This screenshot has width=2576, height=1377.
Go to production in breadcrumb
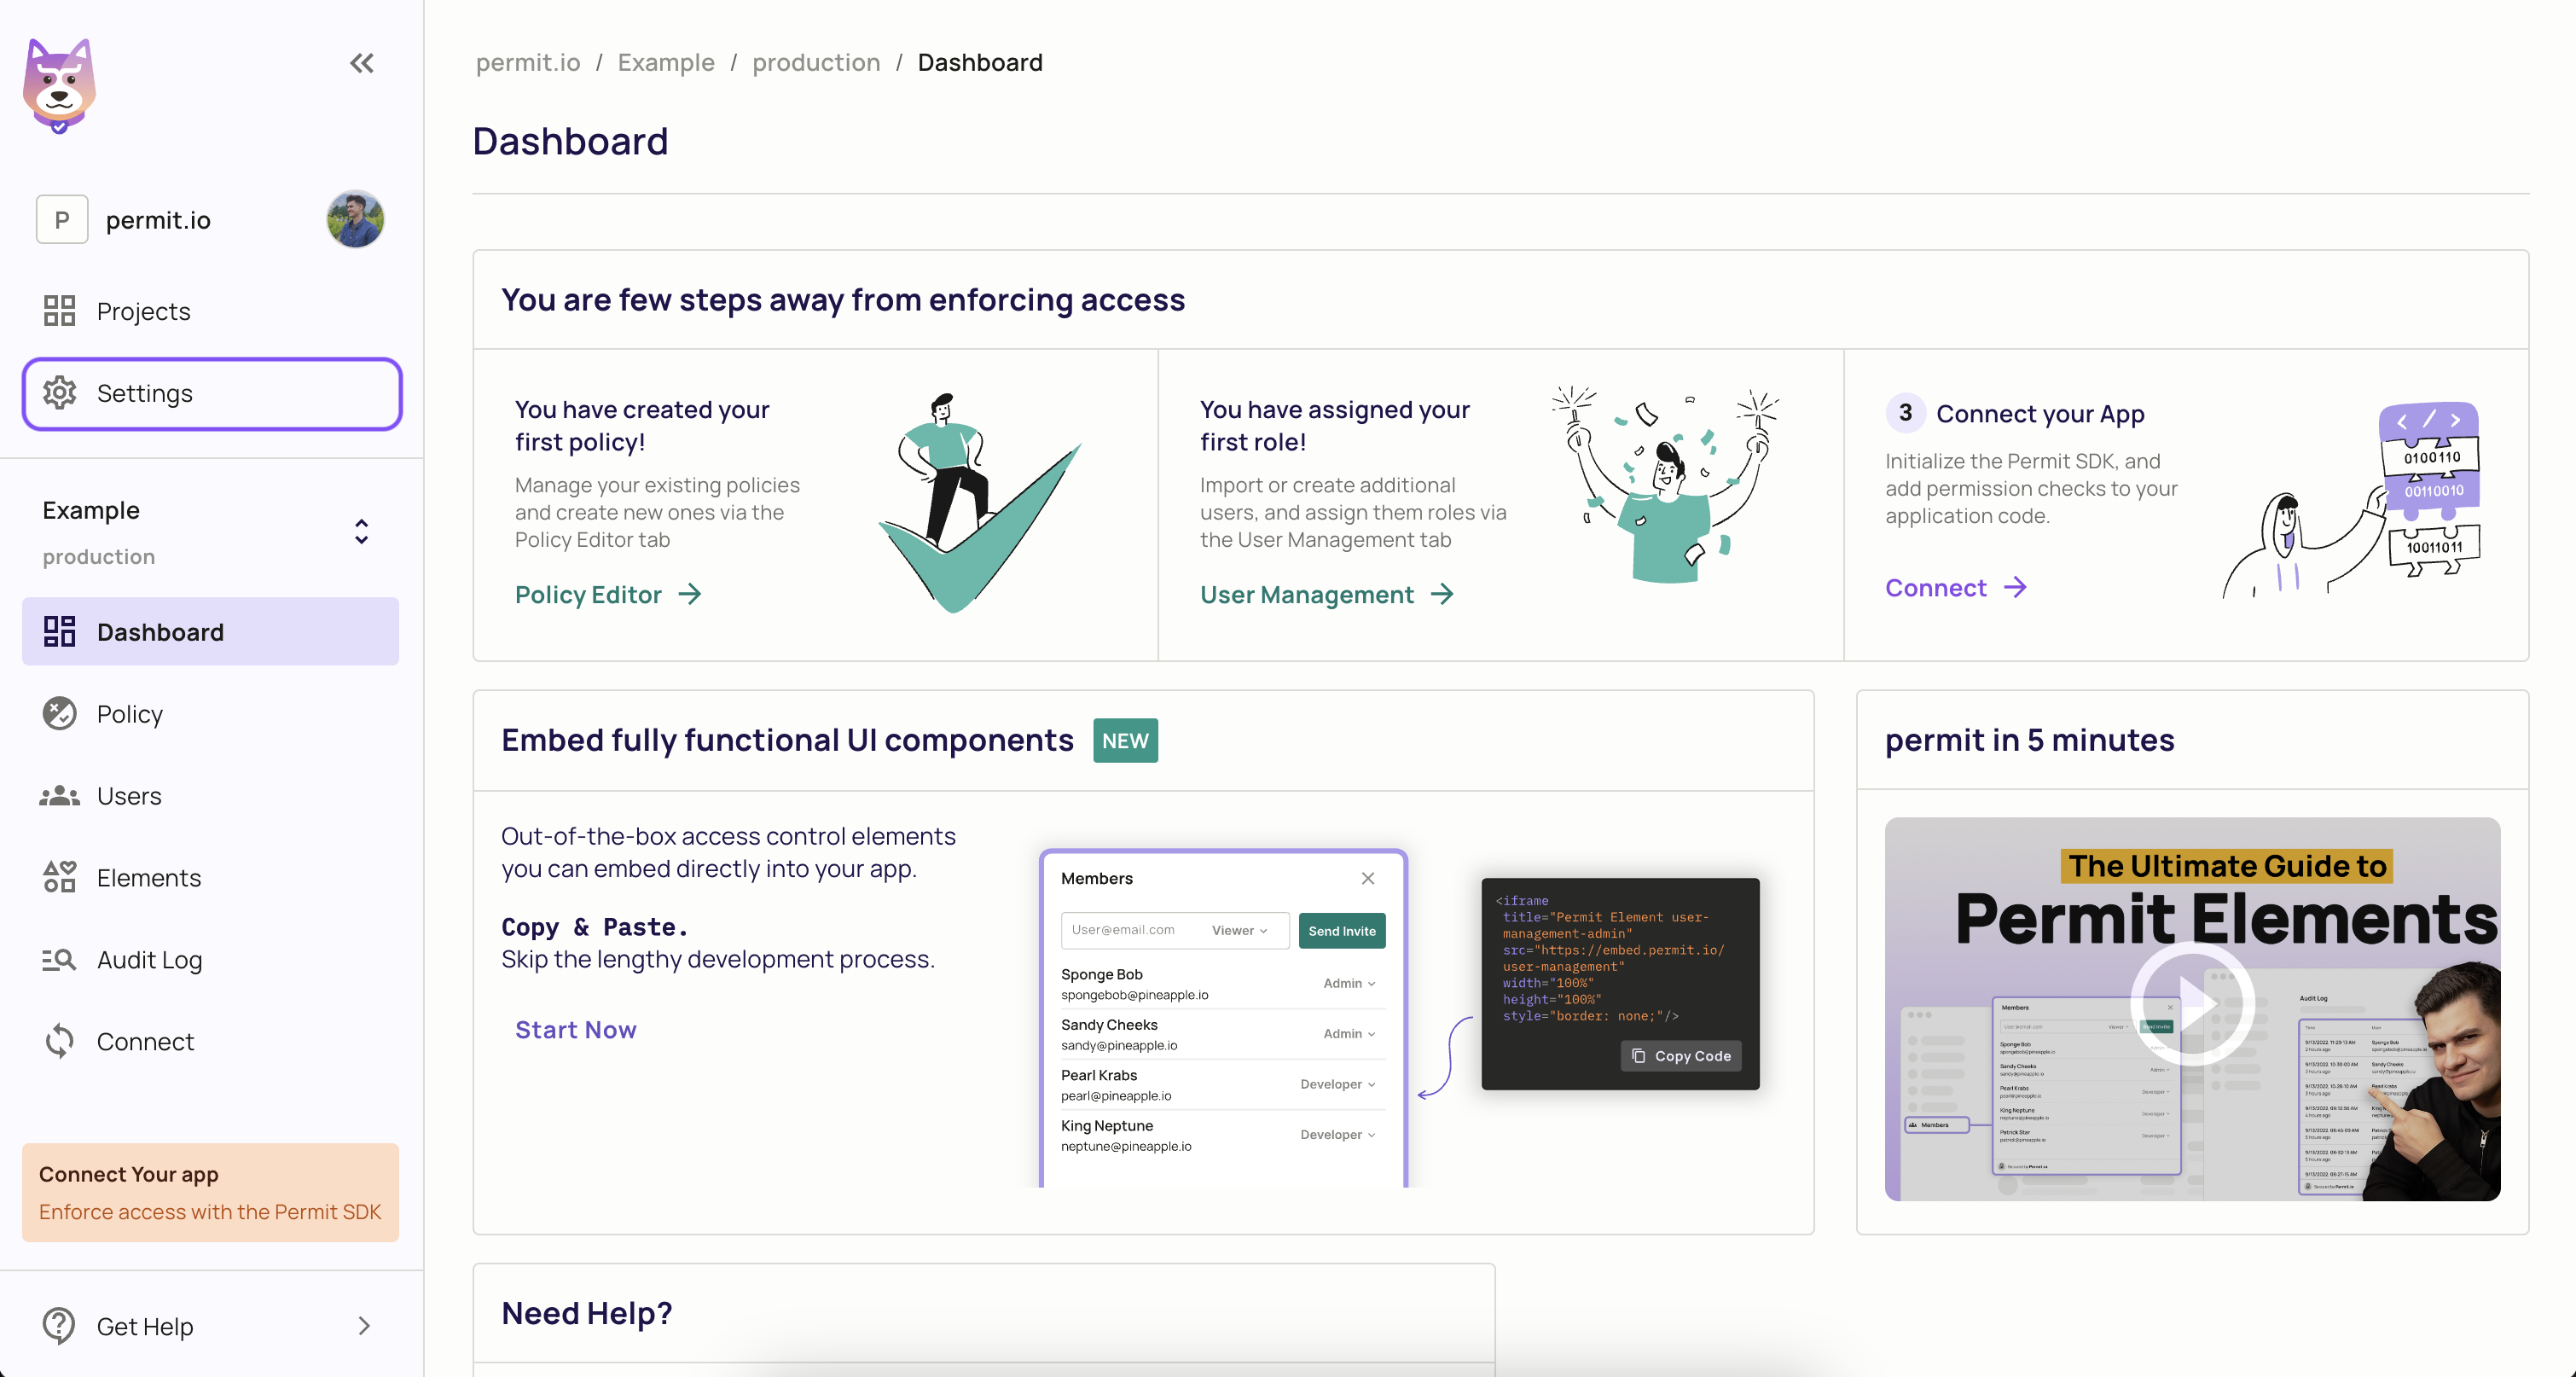tap(816, 62)
